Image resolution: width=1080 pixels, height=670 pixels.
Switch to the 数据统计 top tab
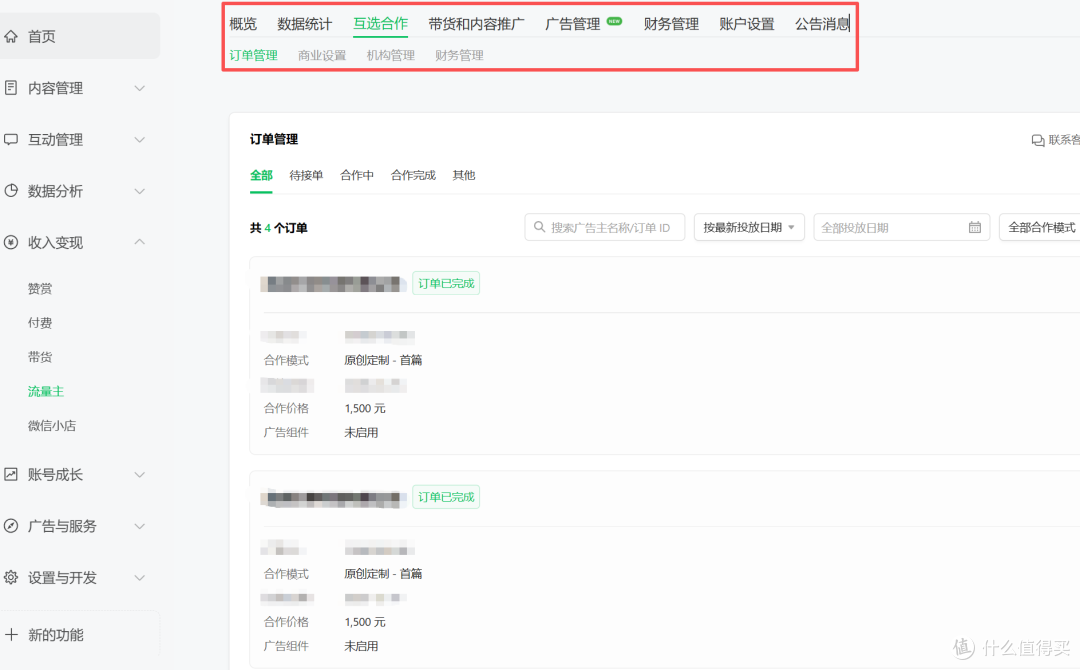click(304, 24)
